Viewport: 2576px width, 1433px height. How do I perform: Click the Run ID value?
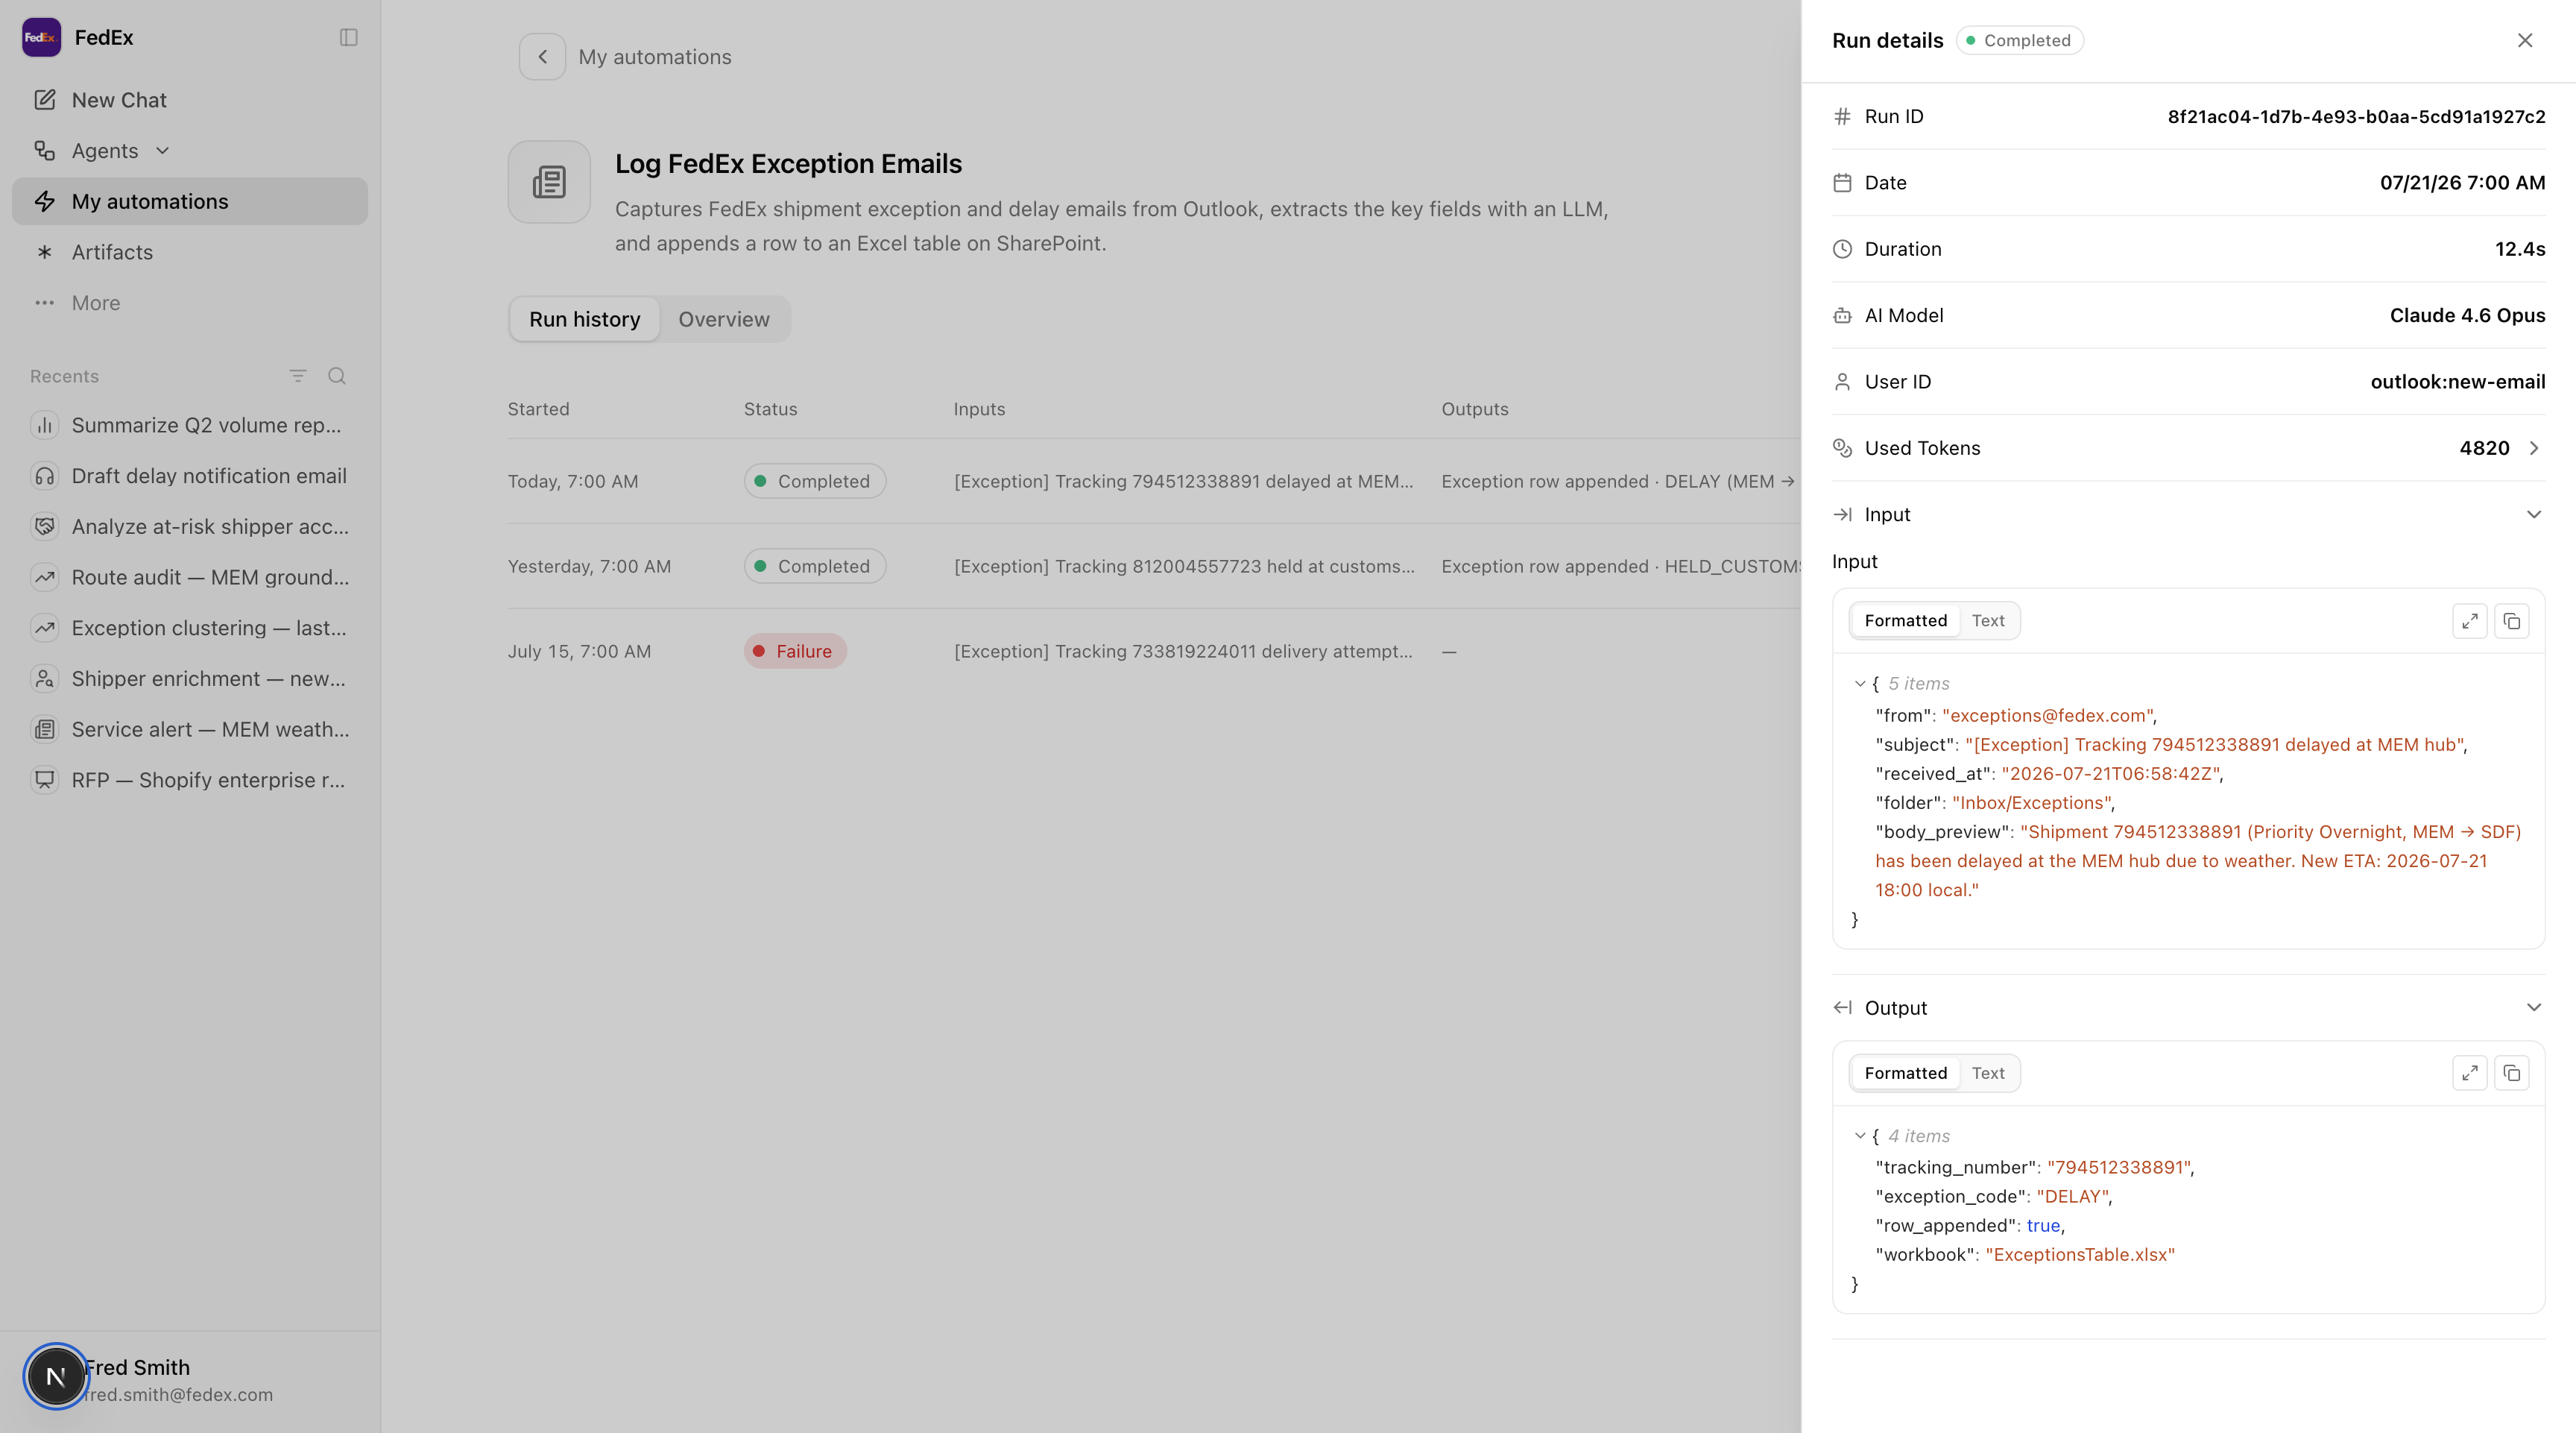(x=2356, y=116)
